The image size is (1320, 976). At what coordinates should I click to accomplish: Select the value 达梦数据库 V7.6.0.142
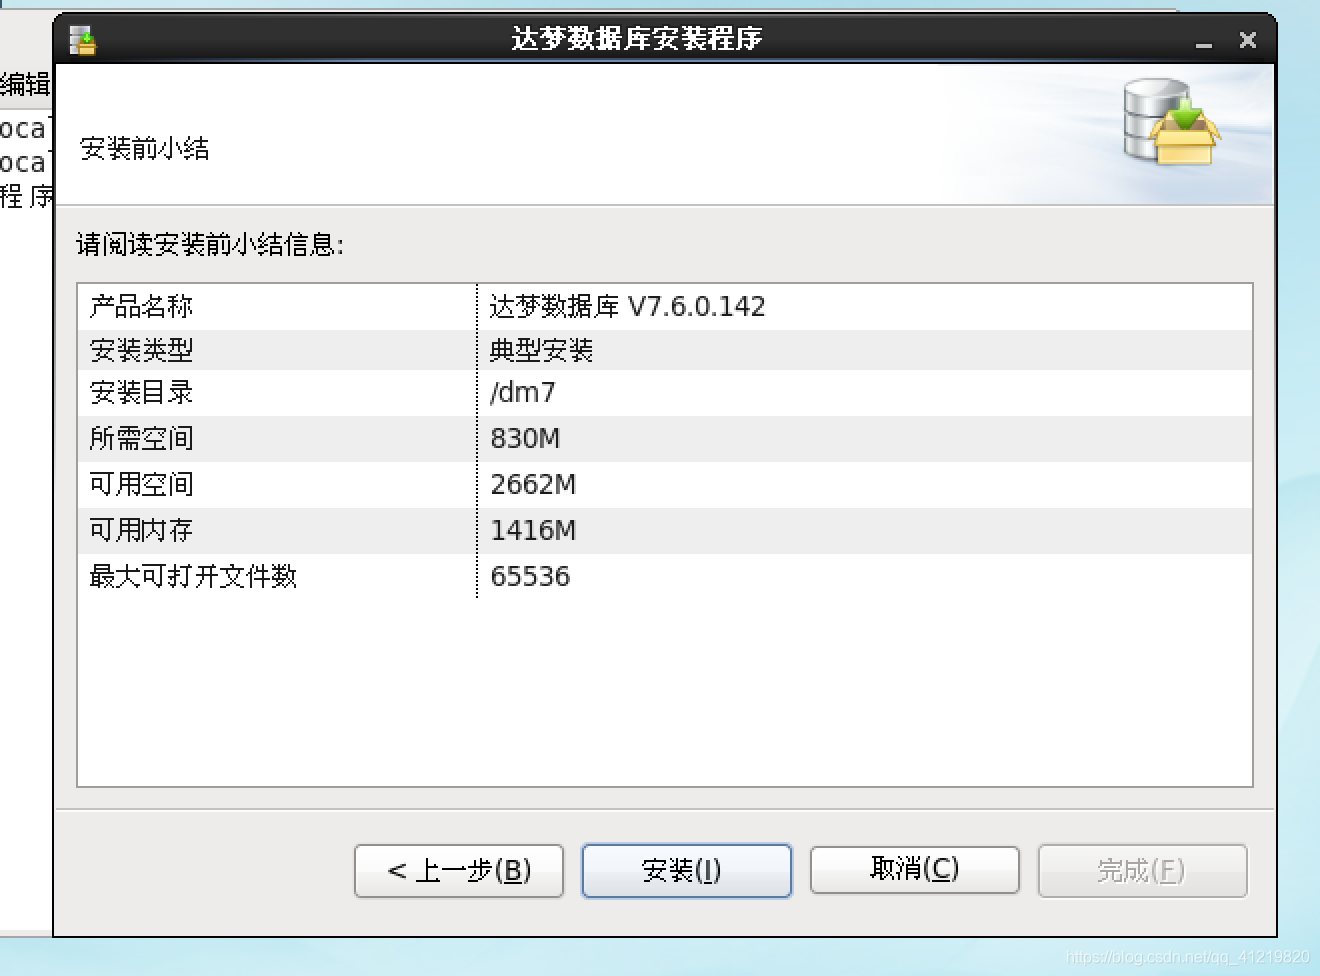627,306
